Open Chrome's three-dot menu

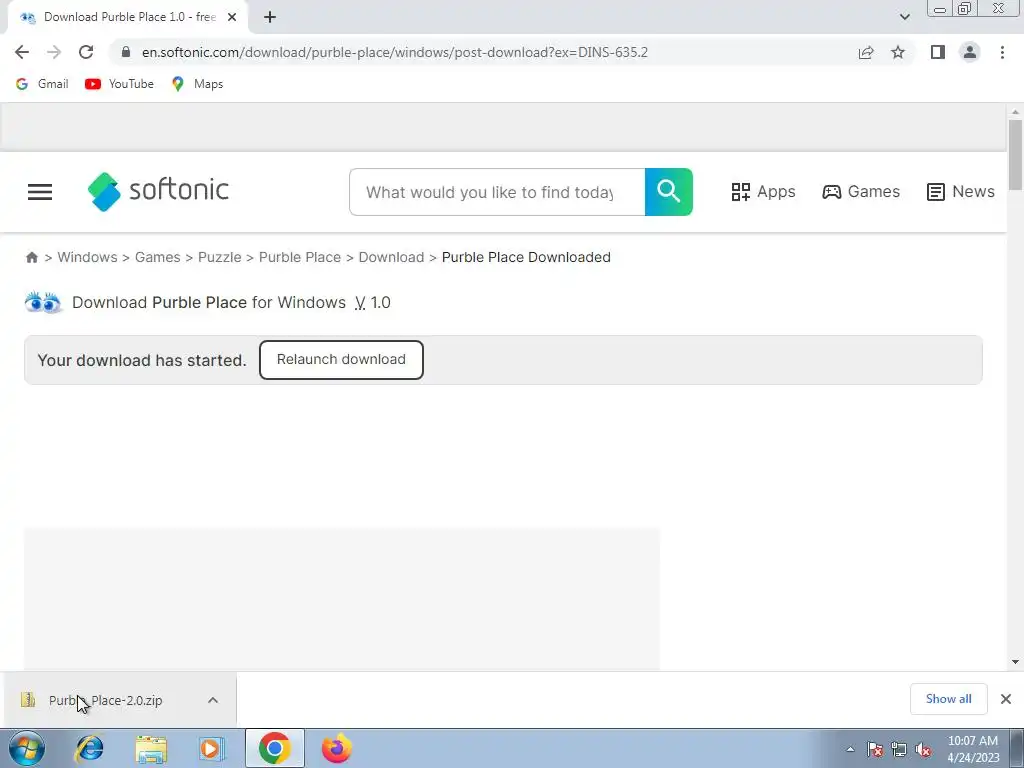1002,52
